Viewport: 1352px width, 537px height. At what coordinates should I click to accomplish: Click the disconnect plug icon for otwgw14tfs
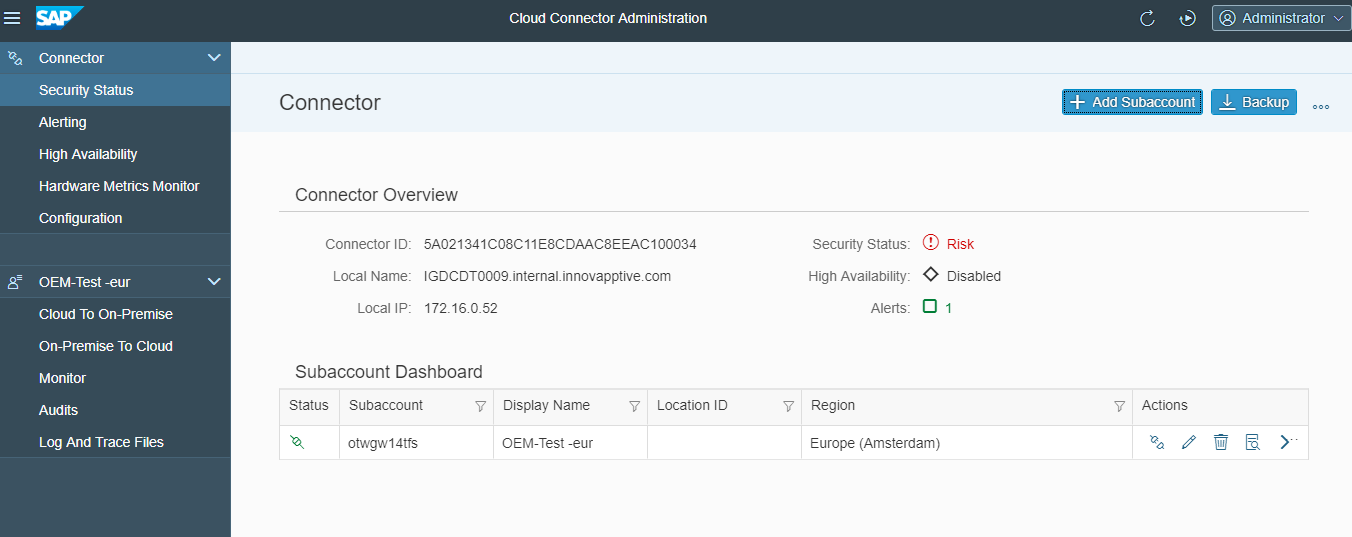1157,442
